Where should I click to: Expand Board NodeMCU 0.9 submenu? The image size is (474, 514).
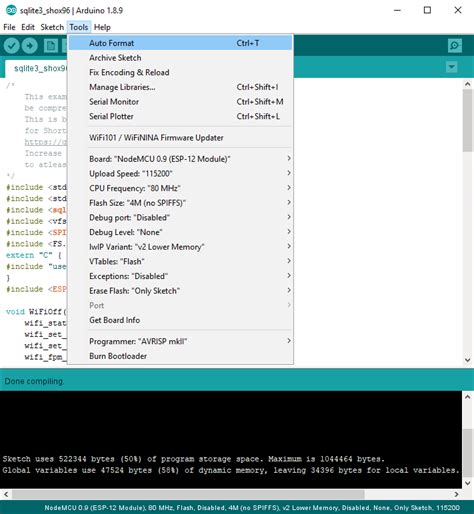[x=180, y=159]
